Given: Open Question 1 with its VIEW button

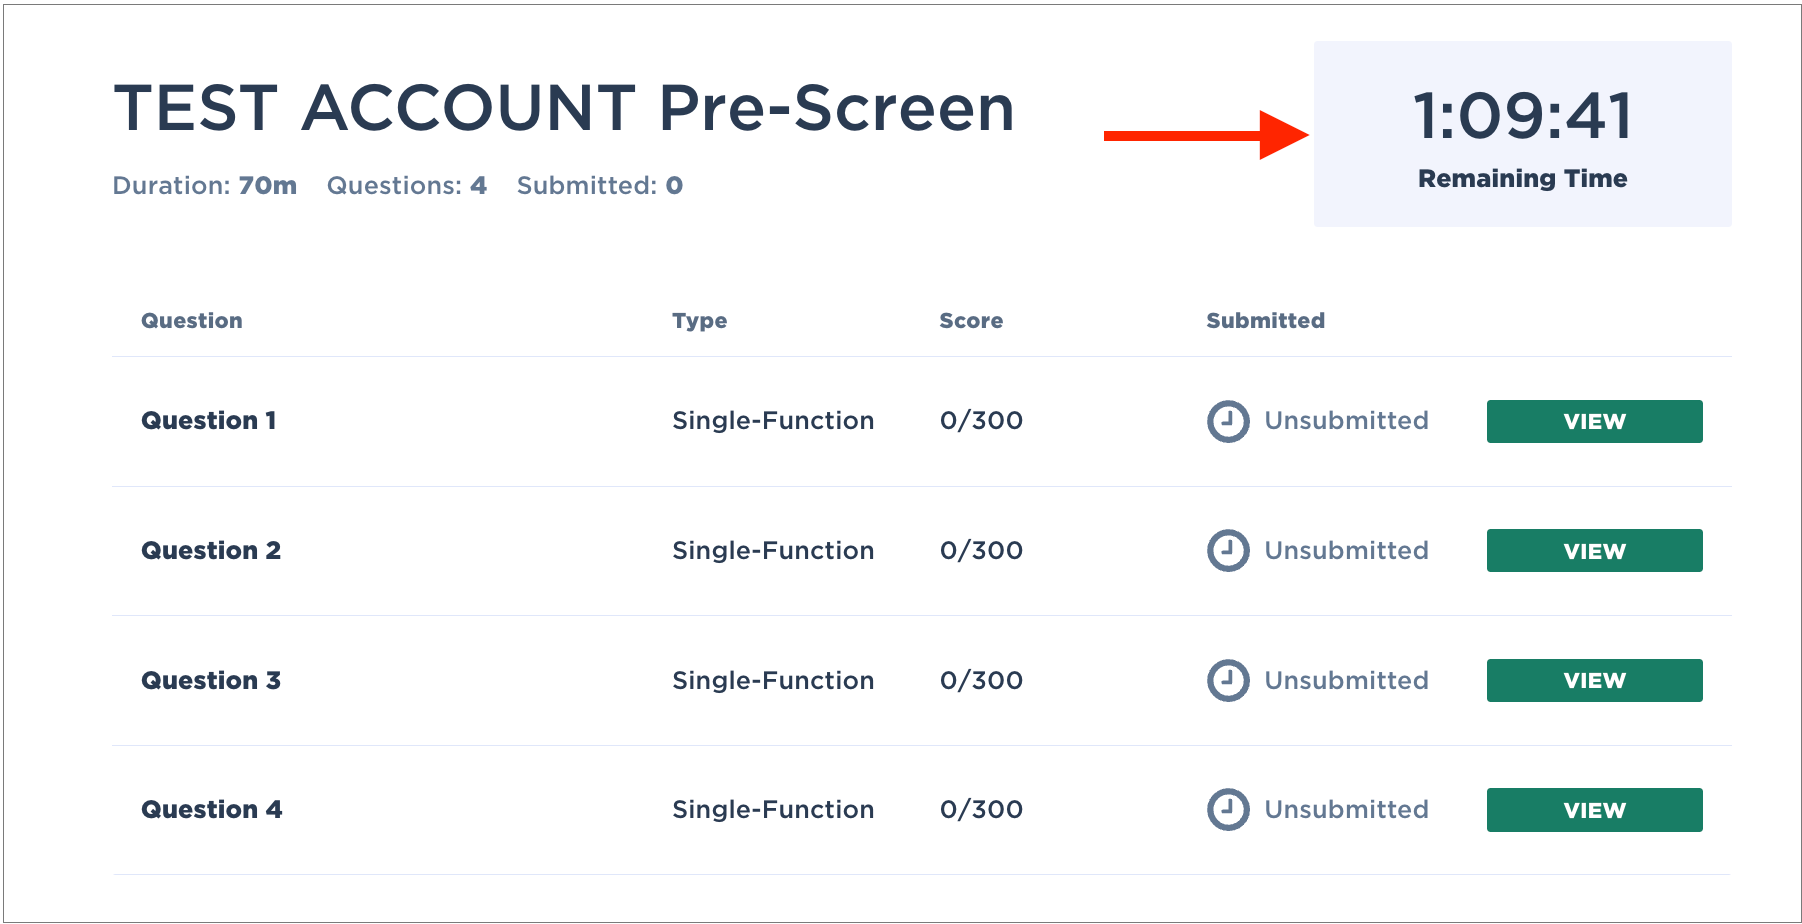Looking at the screenshot, I should (1594, 421).
